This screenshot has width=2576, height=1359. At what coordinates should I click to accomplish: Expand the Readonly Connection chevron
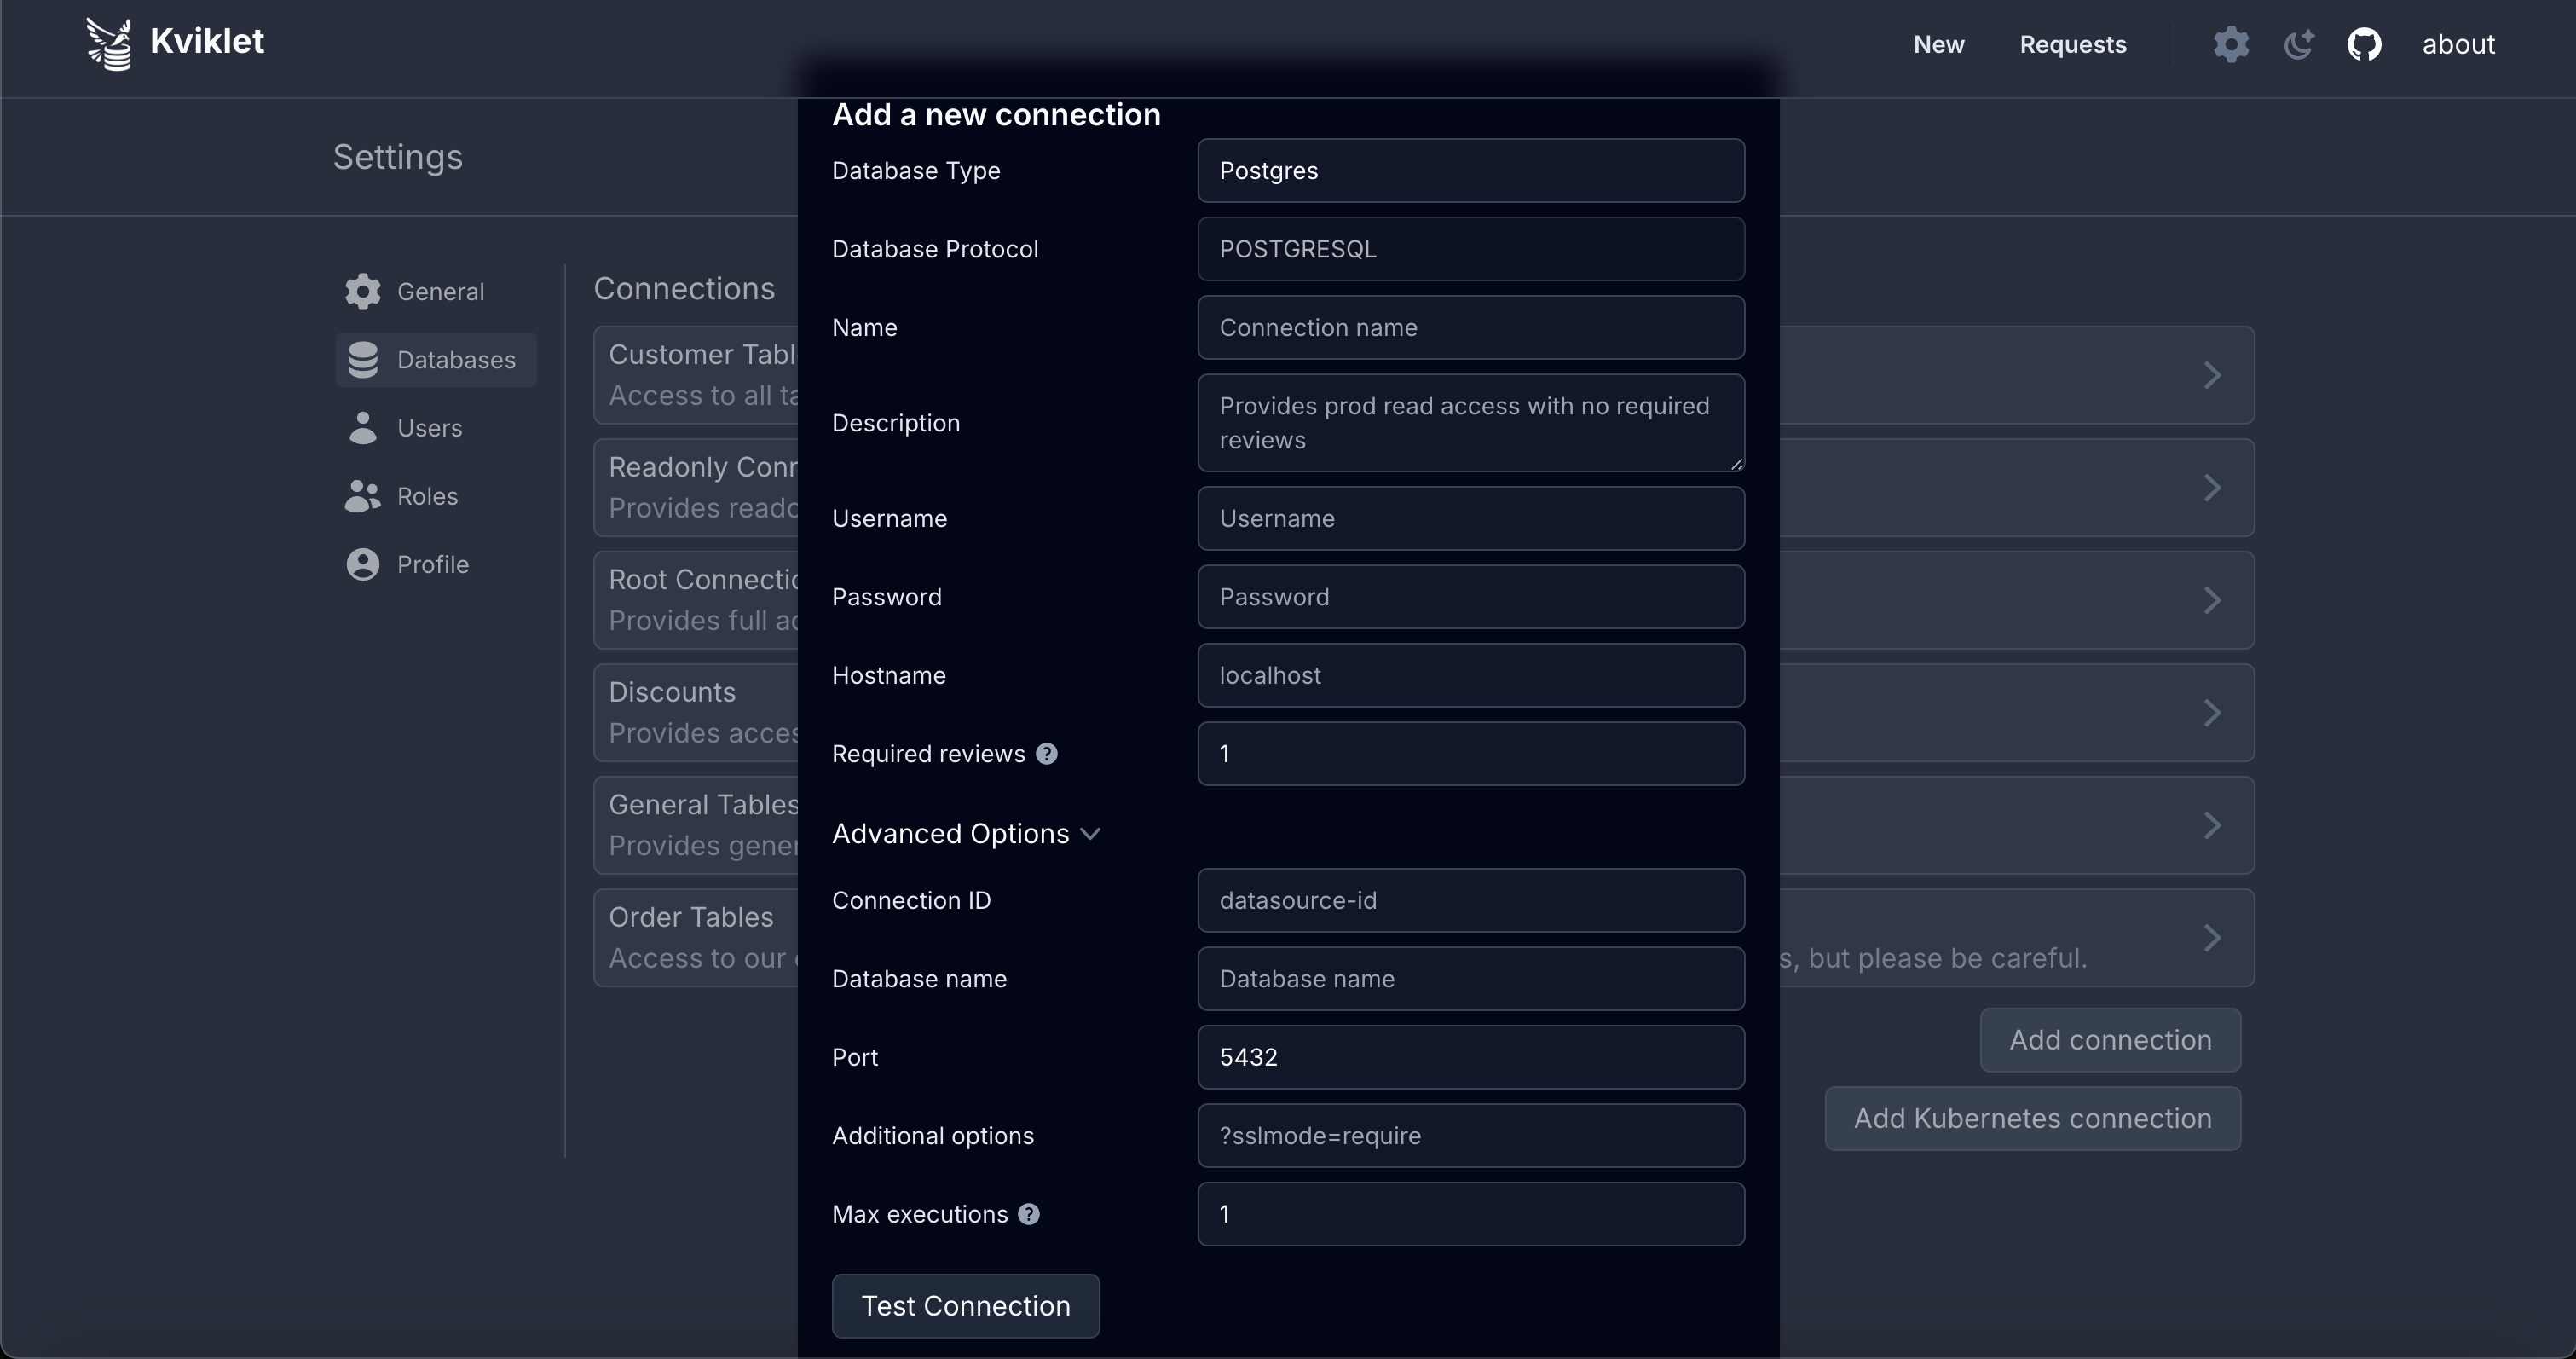(x=2212, y=488)
